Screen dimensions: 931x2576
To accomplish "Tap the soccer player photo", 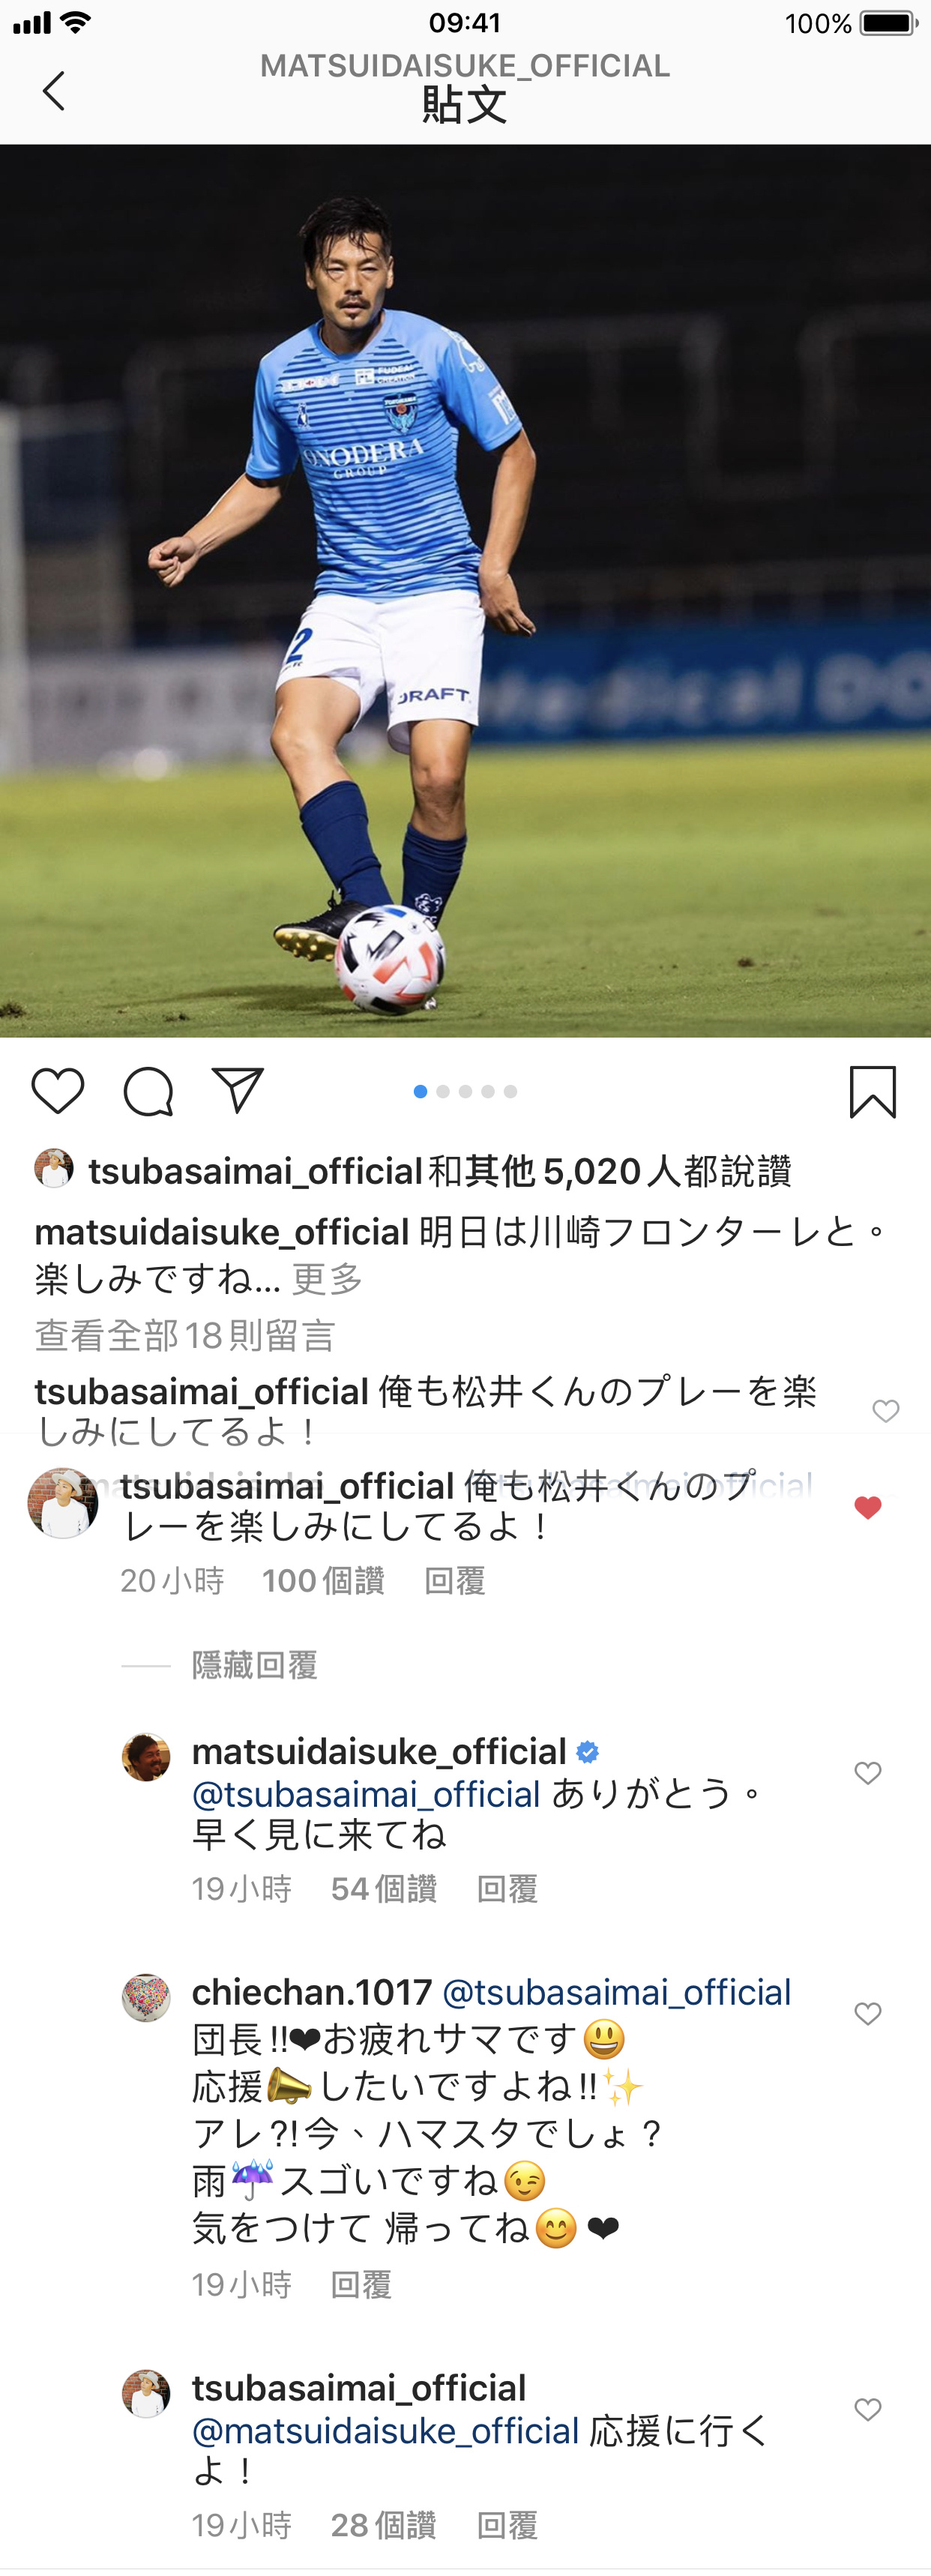I will (465, 591).
